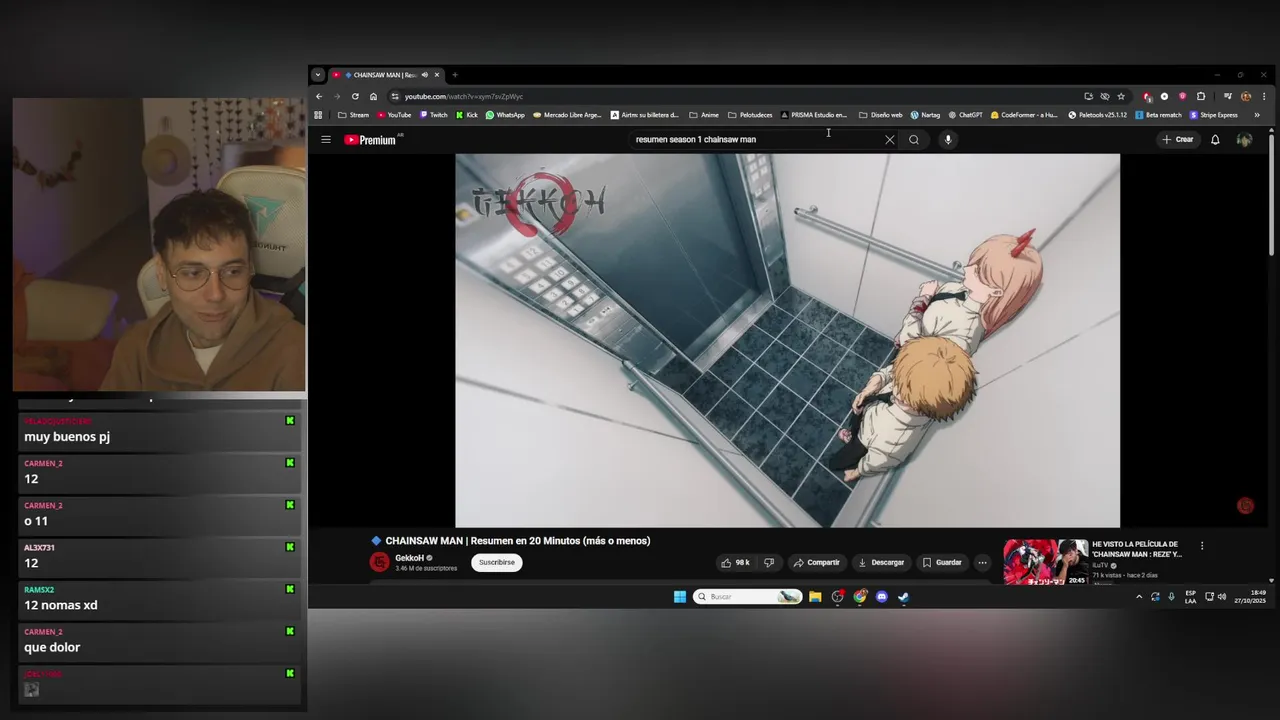1280x720 pixels.
Task: Open Stream bookmark folder
Action: (x=353, y=115)
